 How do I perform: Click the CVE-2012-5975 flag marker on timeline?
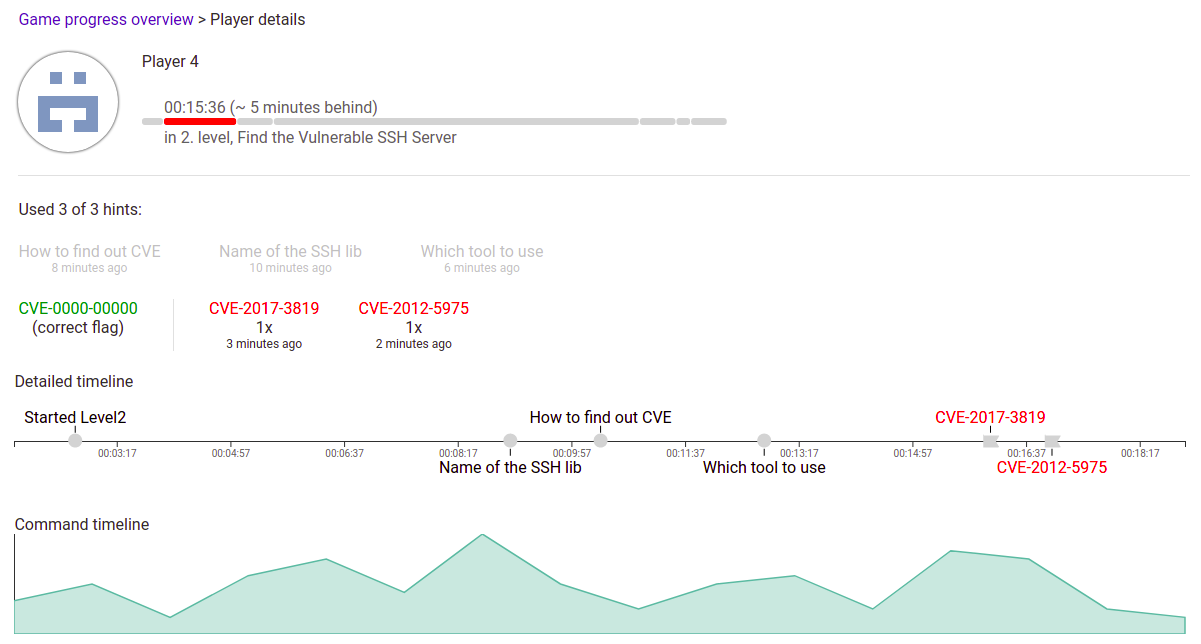click(1051, 440)
